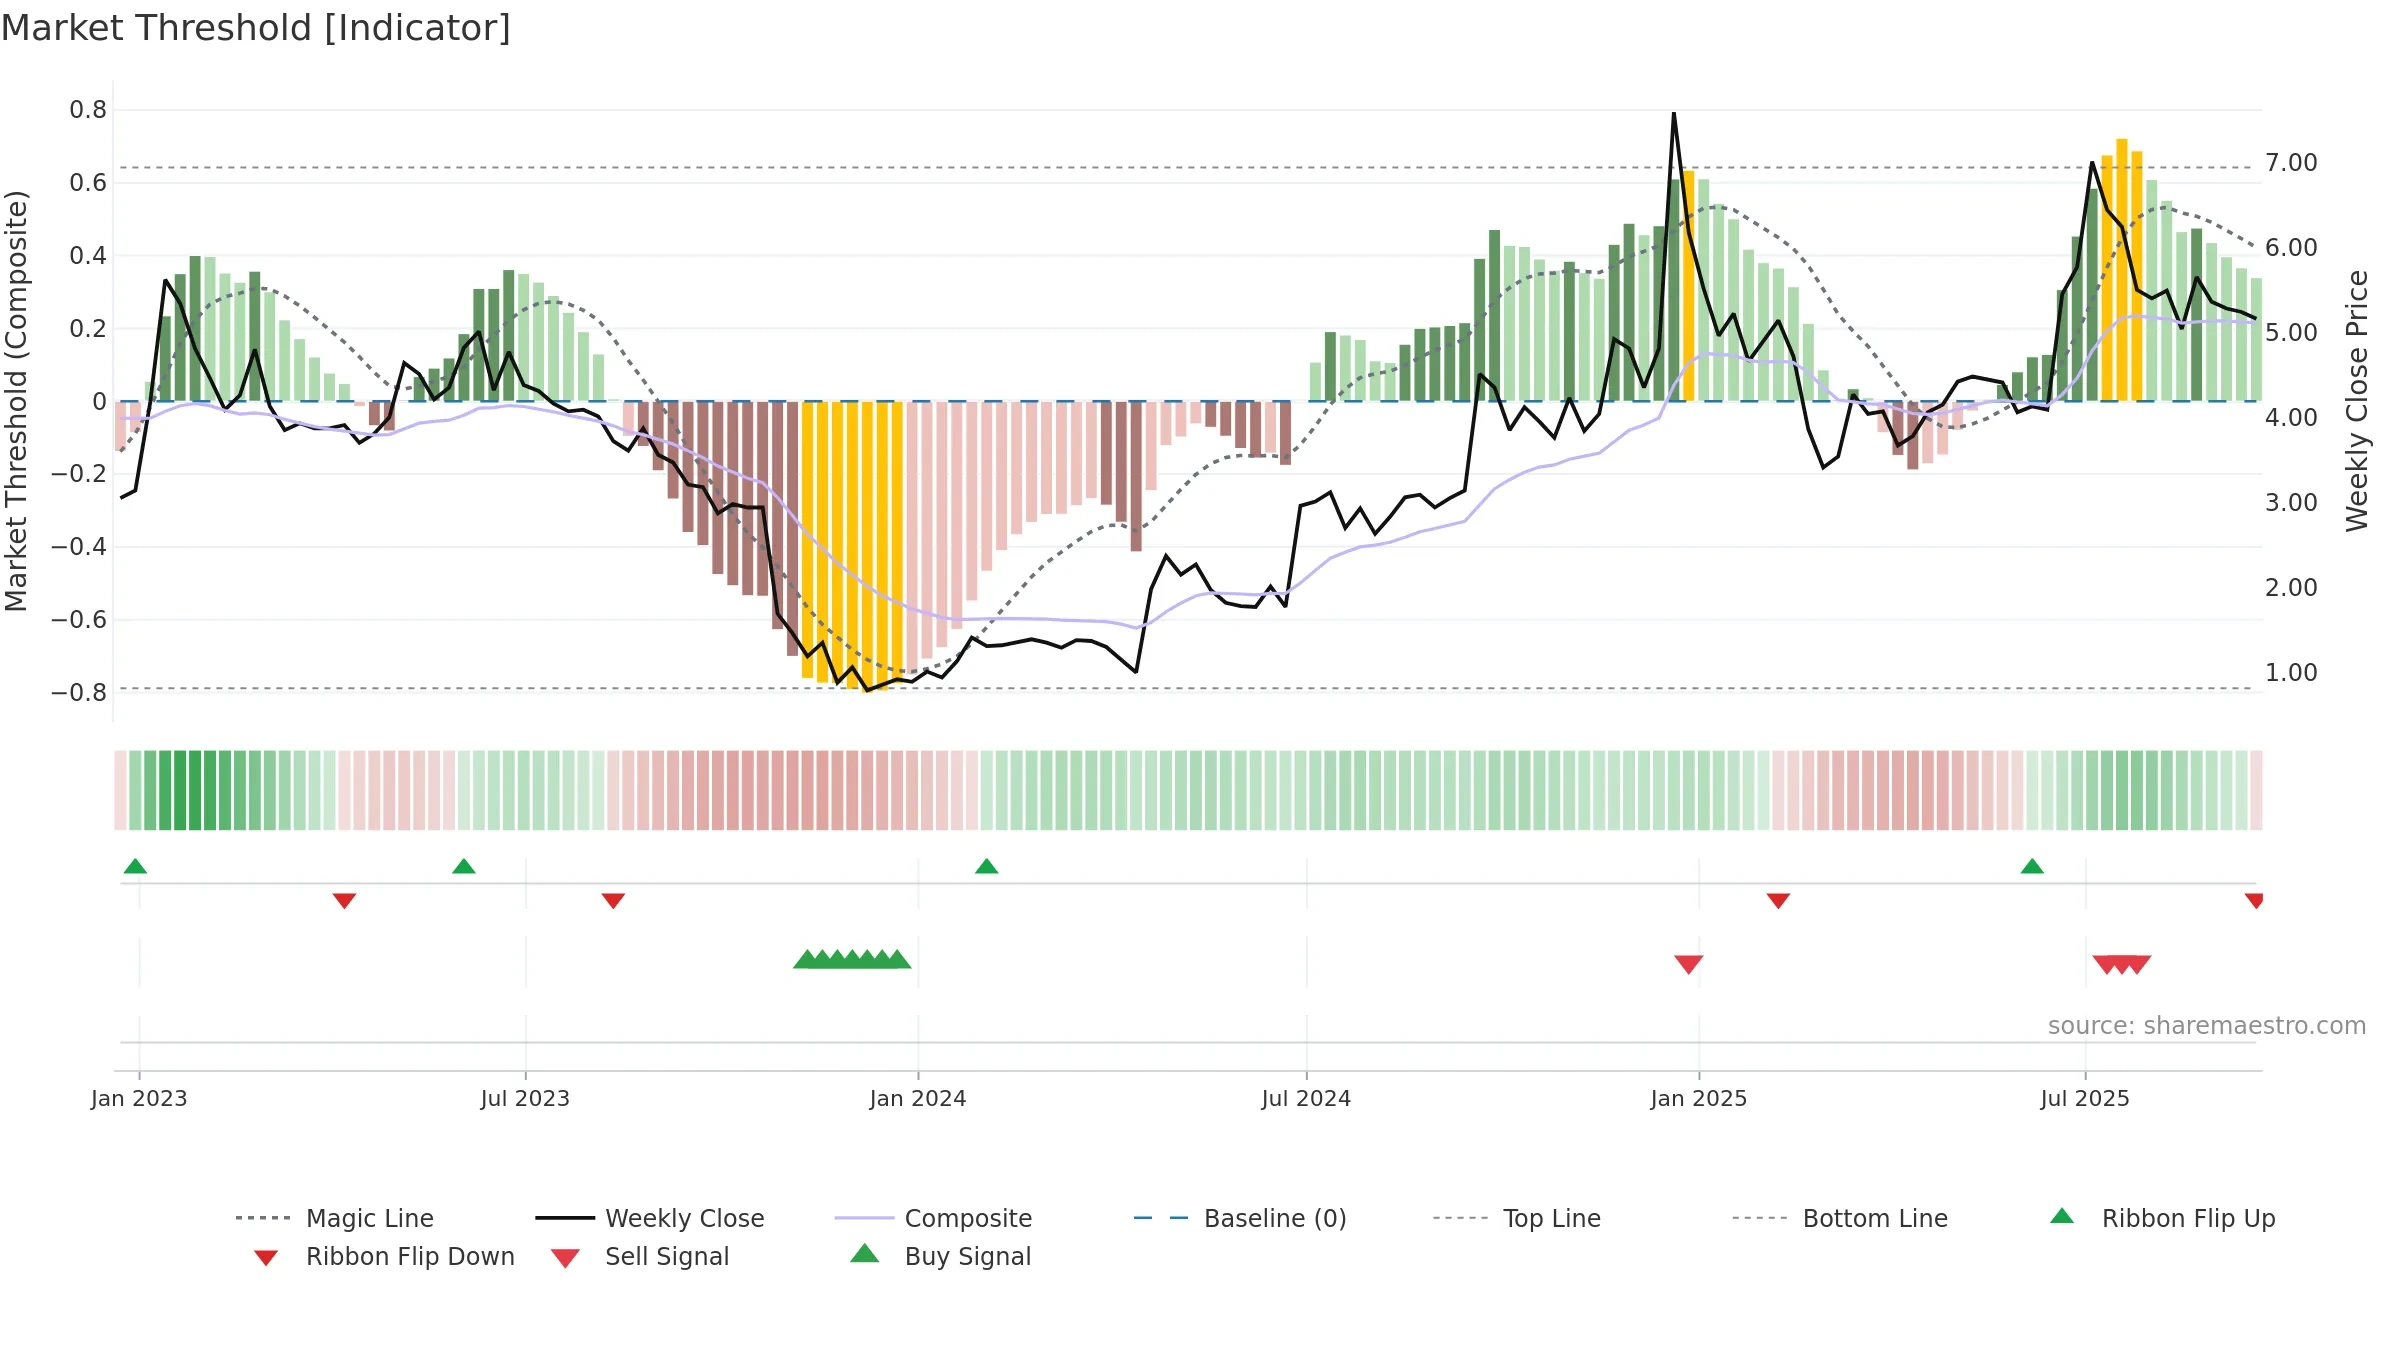This screenshot has height=1350, width=2400.
Task: Click the 0.8 tick on left axis
Action: pos(88,110)
